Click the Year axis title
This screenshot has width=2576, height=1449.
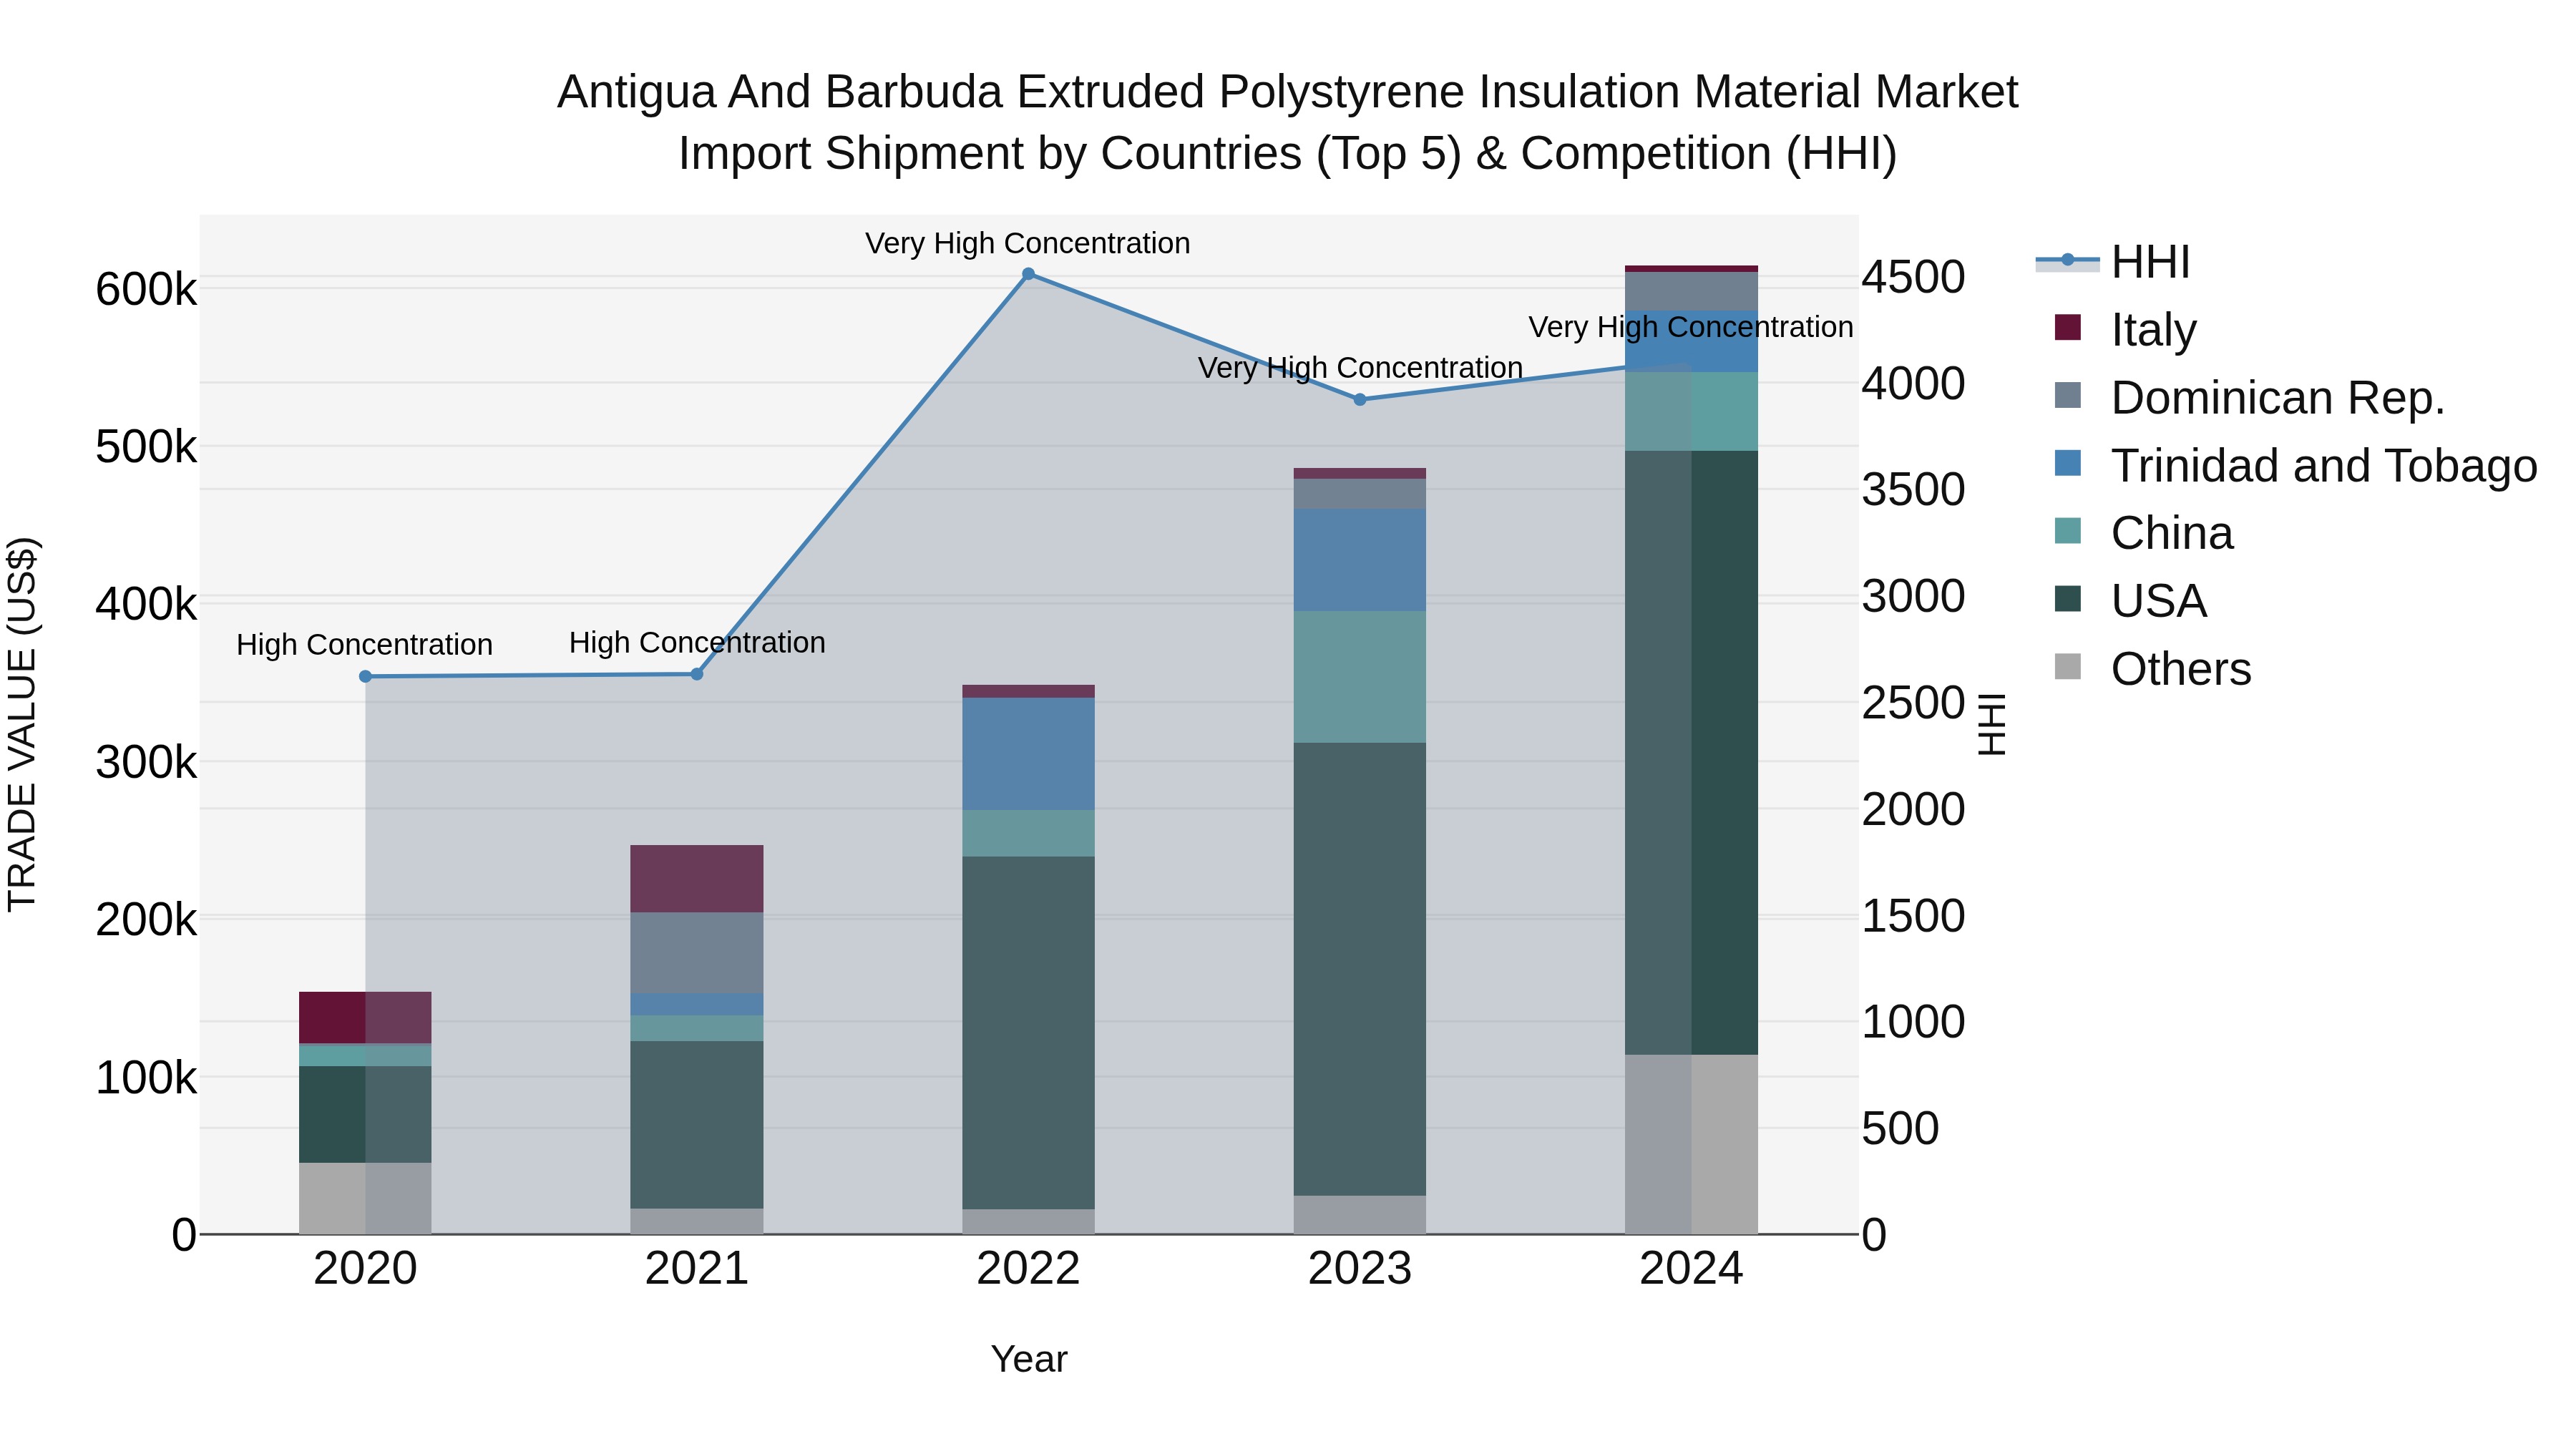tap(1029, 1359)
